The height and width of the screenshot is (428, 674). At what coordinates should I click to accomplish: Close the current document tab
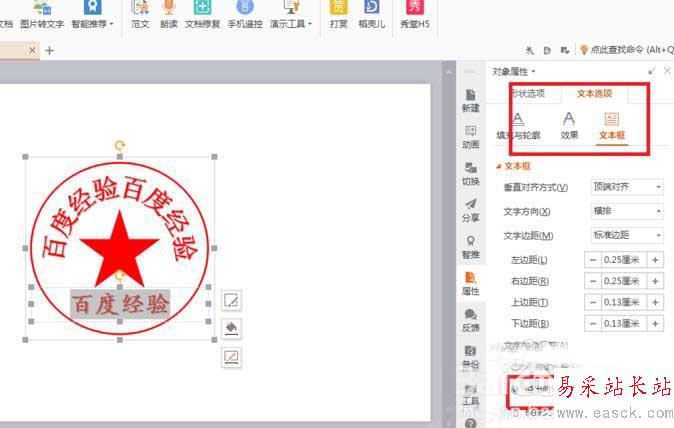tap(32, 50)
